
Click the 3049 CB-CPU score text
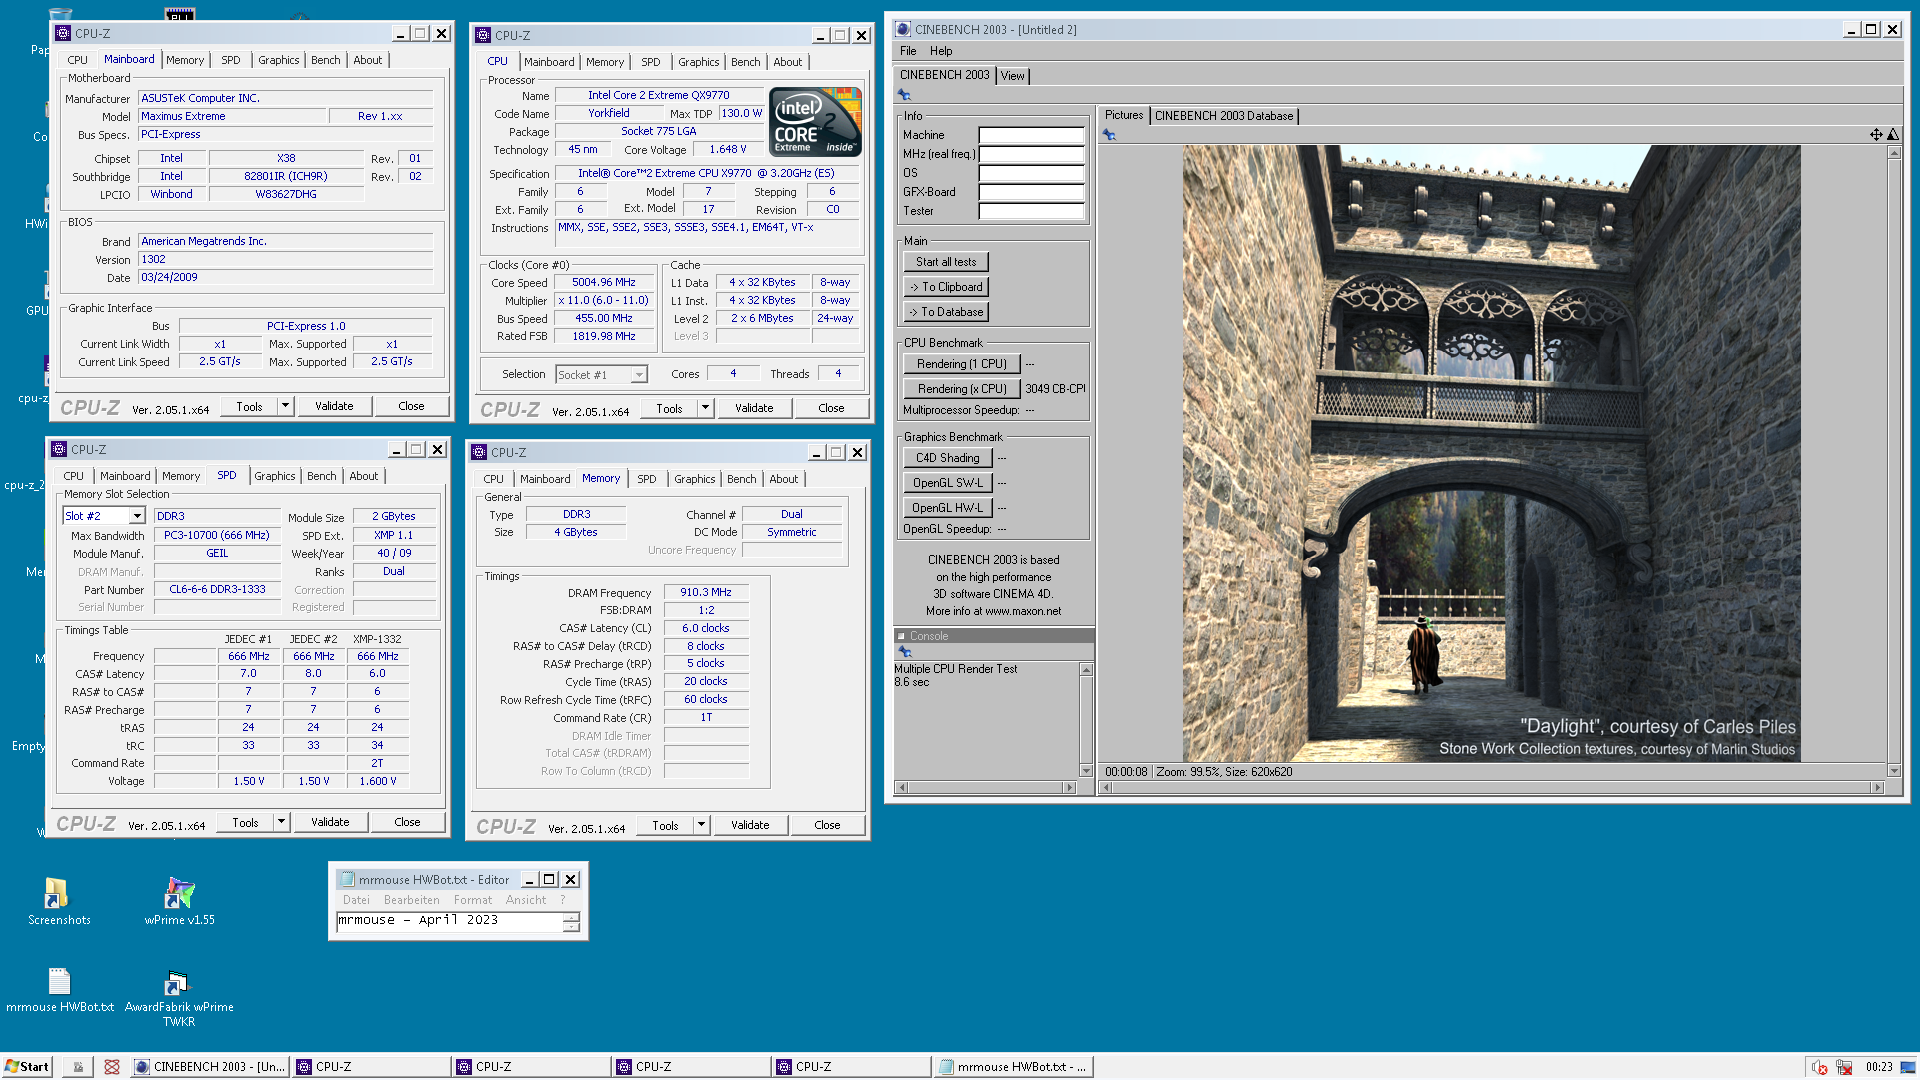pos(1055,389)
